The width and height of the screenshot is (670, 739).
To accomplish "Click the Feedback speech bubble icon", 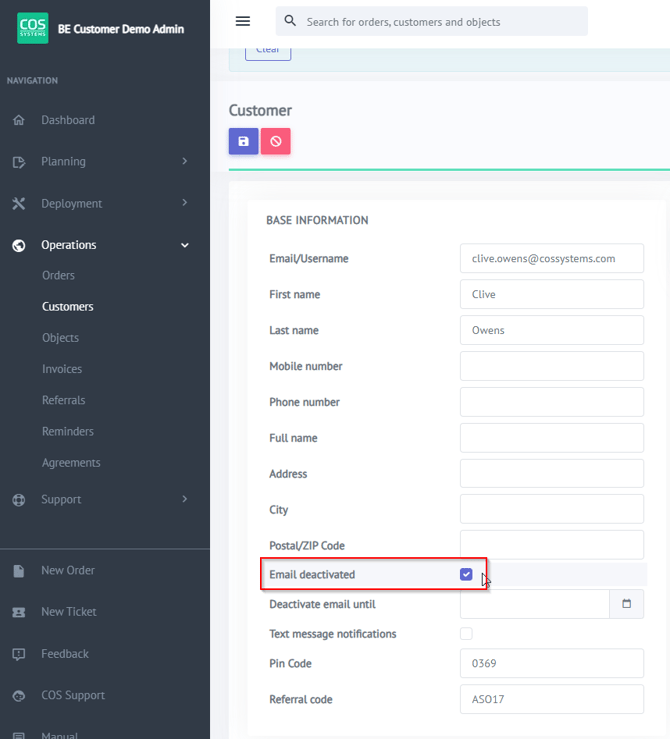I will [x=19, y=654].
